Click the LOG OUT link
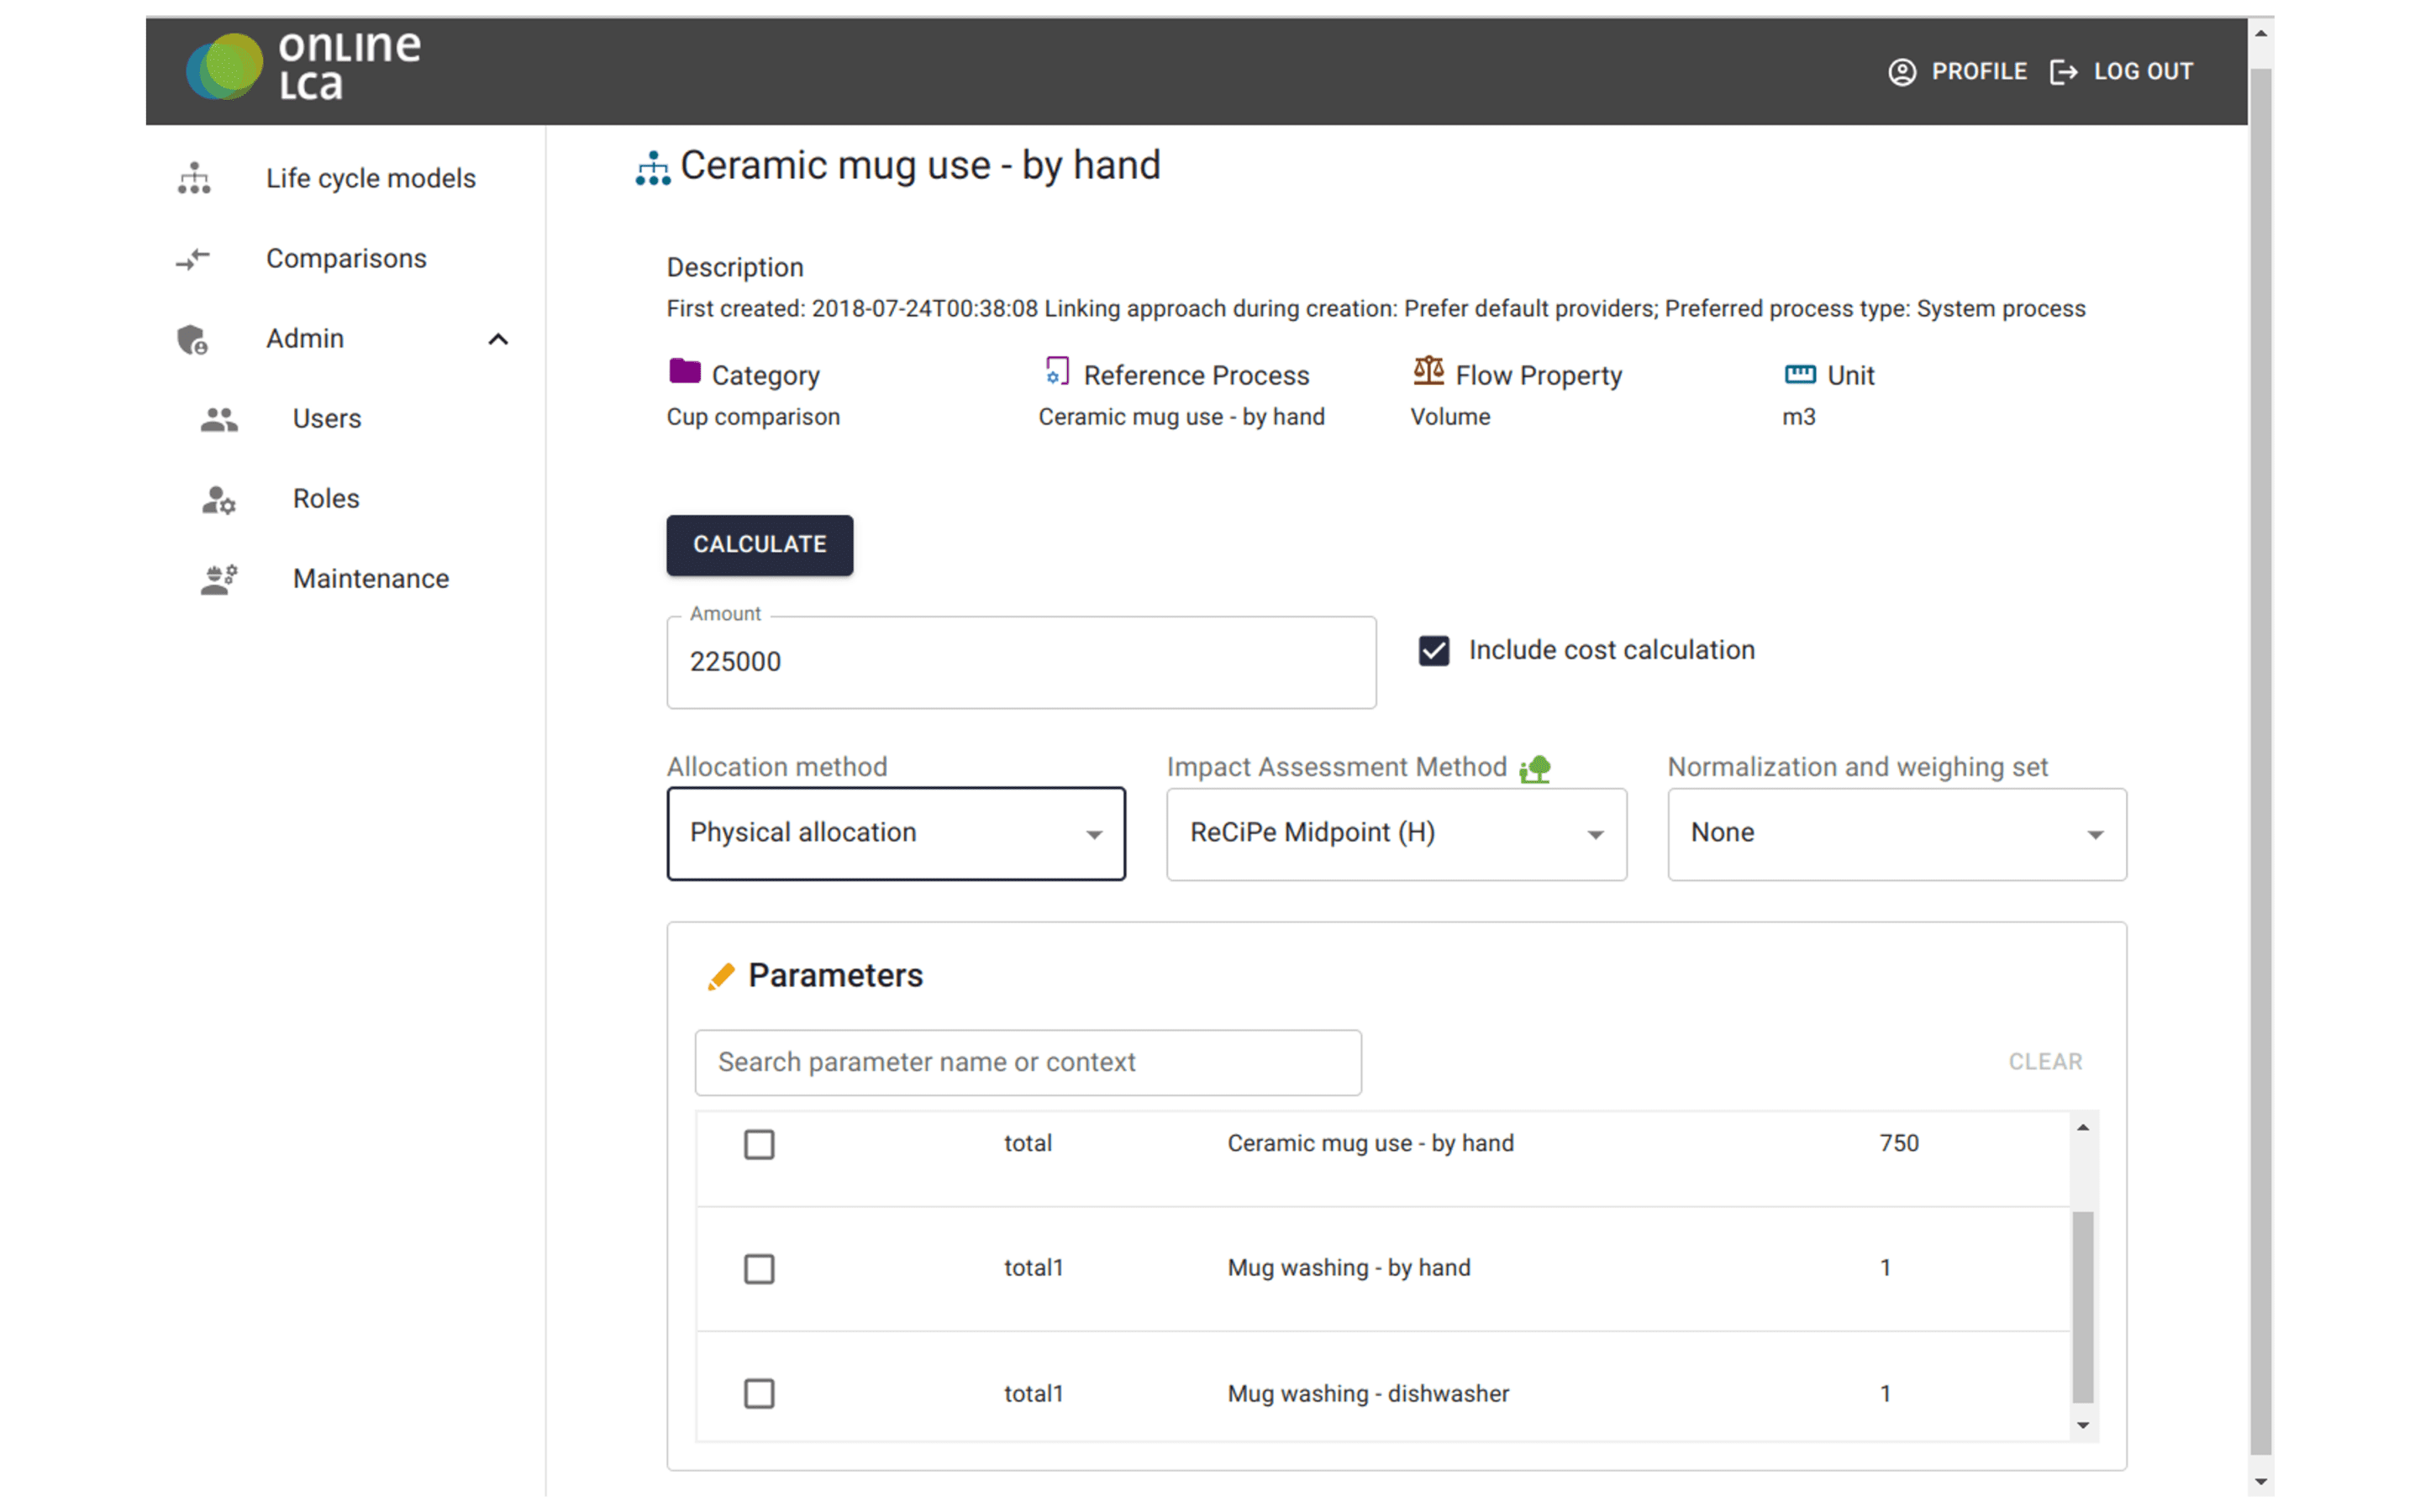2420x1512 pixels. tap(2122, 71)
